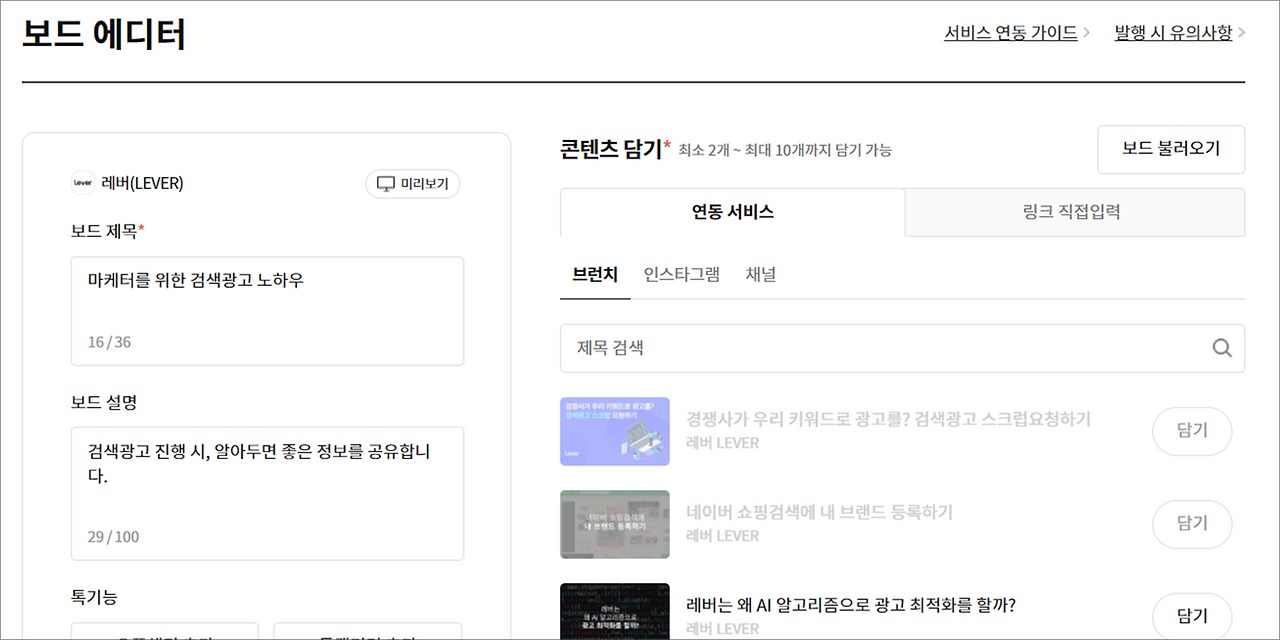This screenshot has width=1280, height=640.
Task: Switch to the 인스타그램 tab
Action: [x=681, y=274]
